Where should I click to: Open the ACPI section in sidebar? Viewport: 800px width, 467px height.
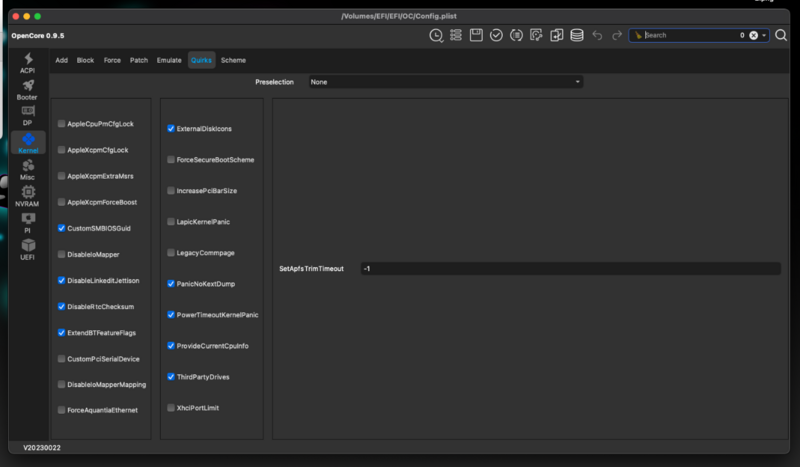click(x=27, y=63)
